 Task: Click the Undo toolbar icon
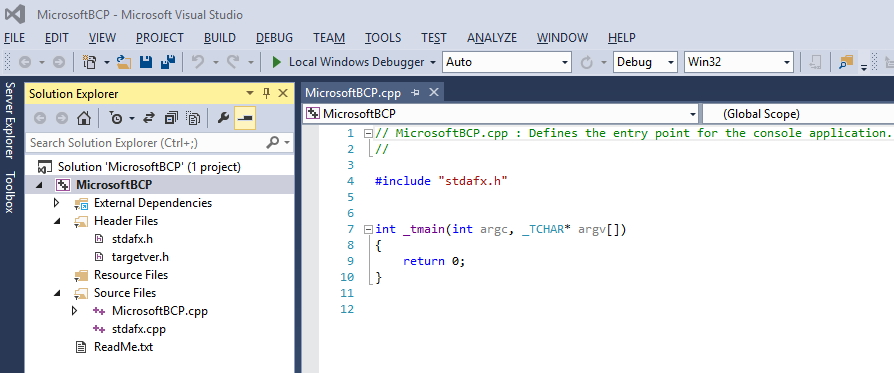(x=198, y=62)
